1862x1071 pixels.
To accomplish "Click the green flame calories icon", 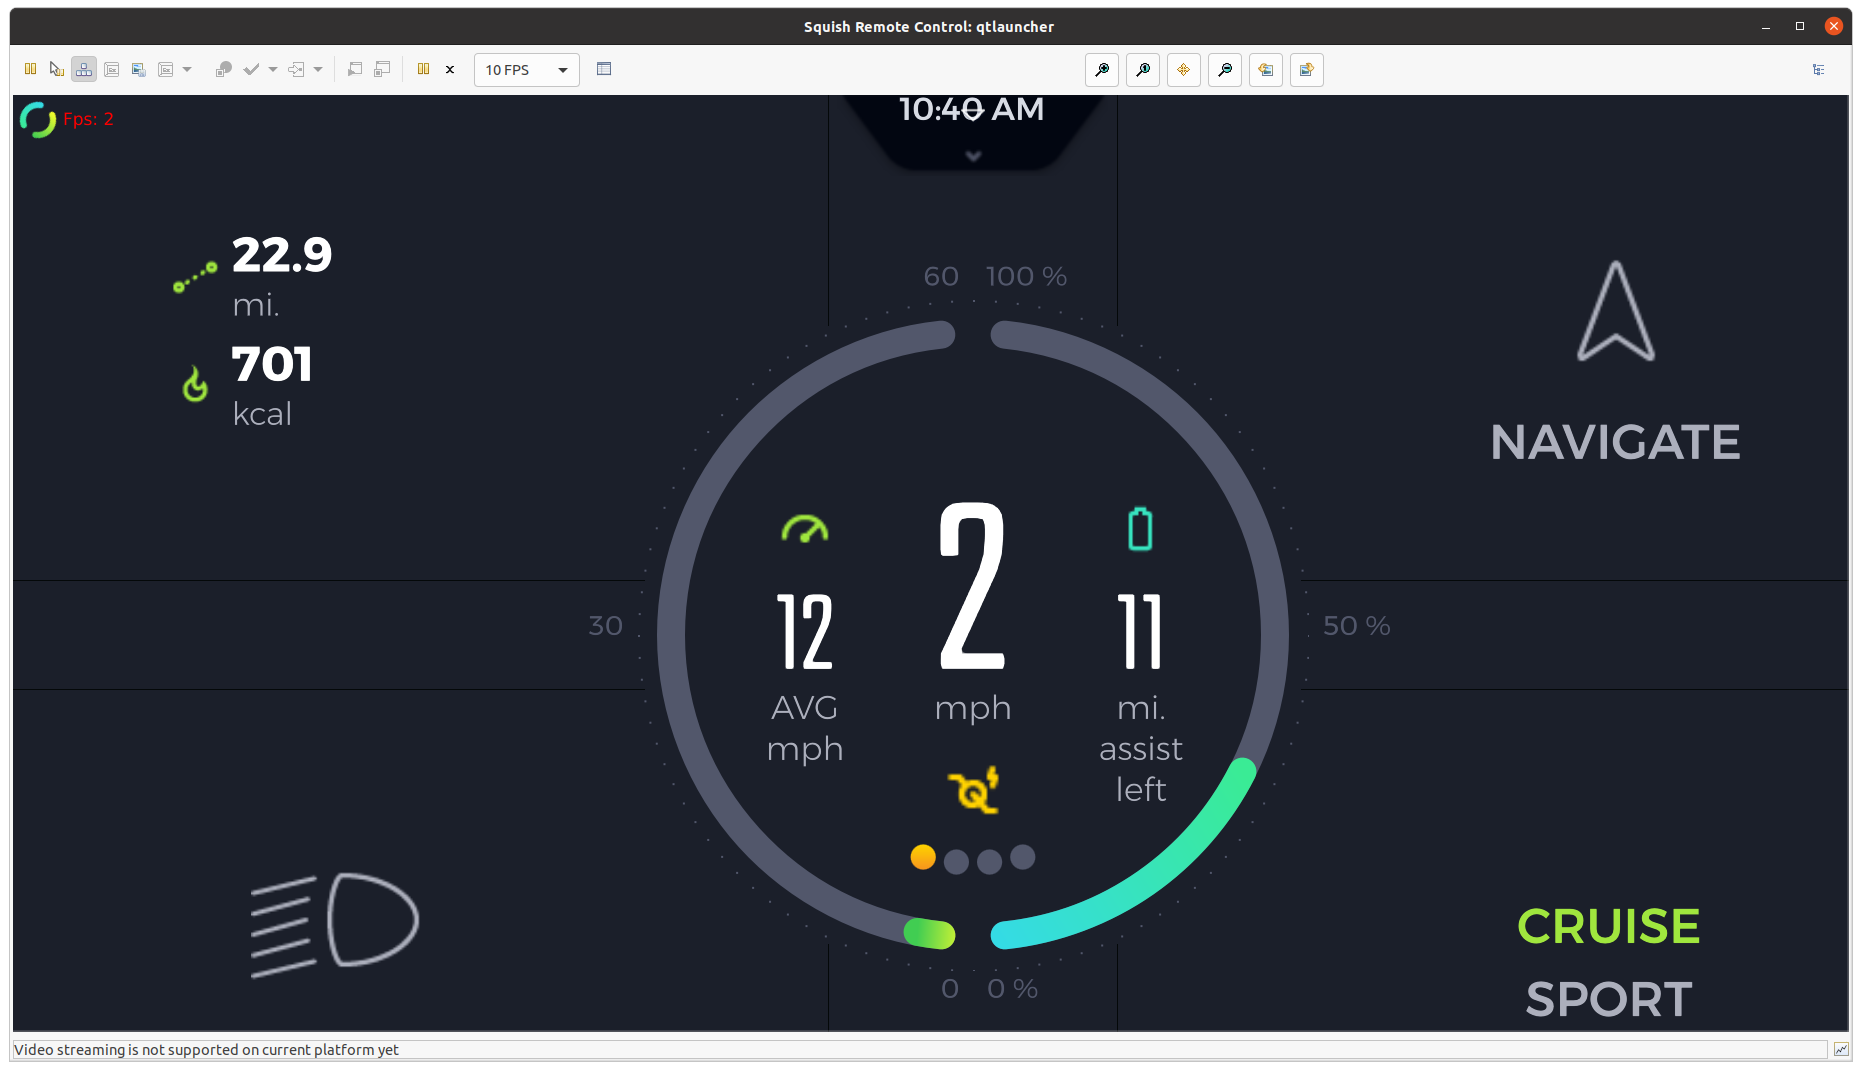I will pyautogui.click(x=195, y=384).
